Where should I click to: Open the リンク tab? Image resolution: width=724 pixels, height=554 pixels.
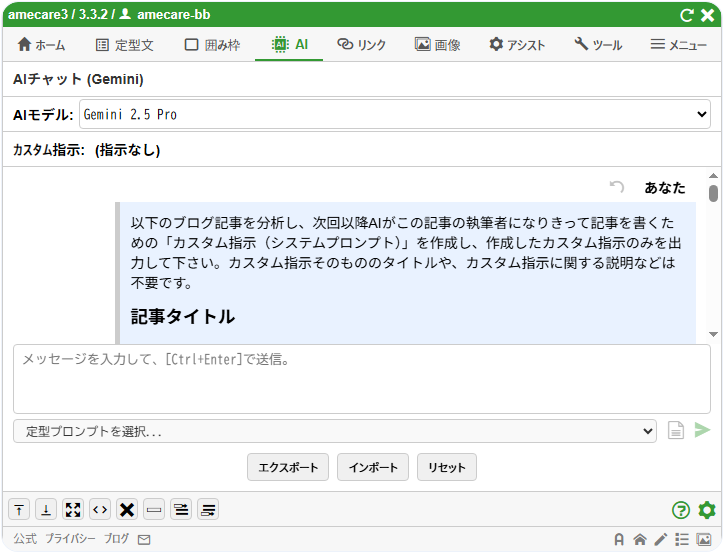(362, 45)
